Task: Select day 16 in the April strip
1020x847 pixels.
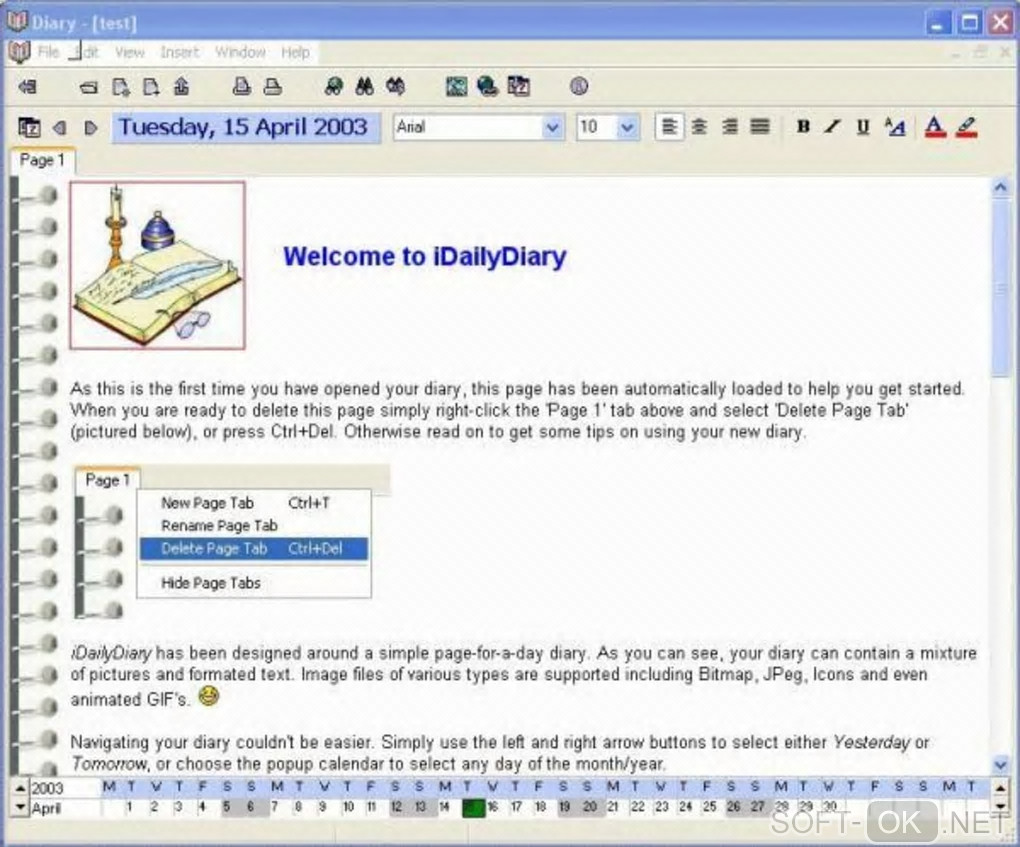Action: pos(492,807)
